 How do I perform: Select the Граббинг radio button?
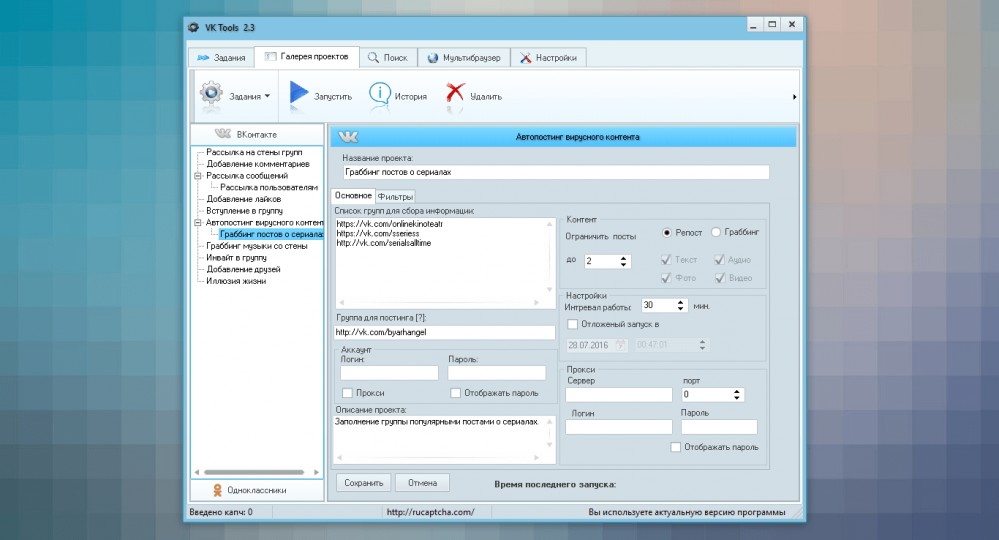tap(716, 232)
